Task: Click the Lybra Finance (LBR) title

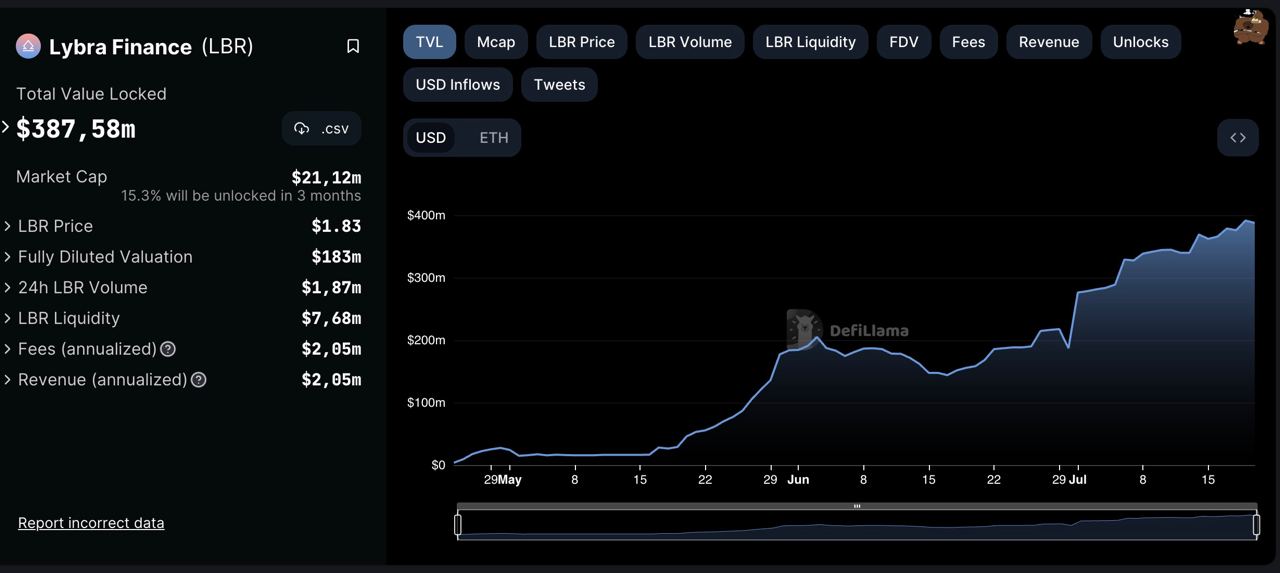Action: pos(151,47)
